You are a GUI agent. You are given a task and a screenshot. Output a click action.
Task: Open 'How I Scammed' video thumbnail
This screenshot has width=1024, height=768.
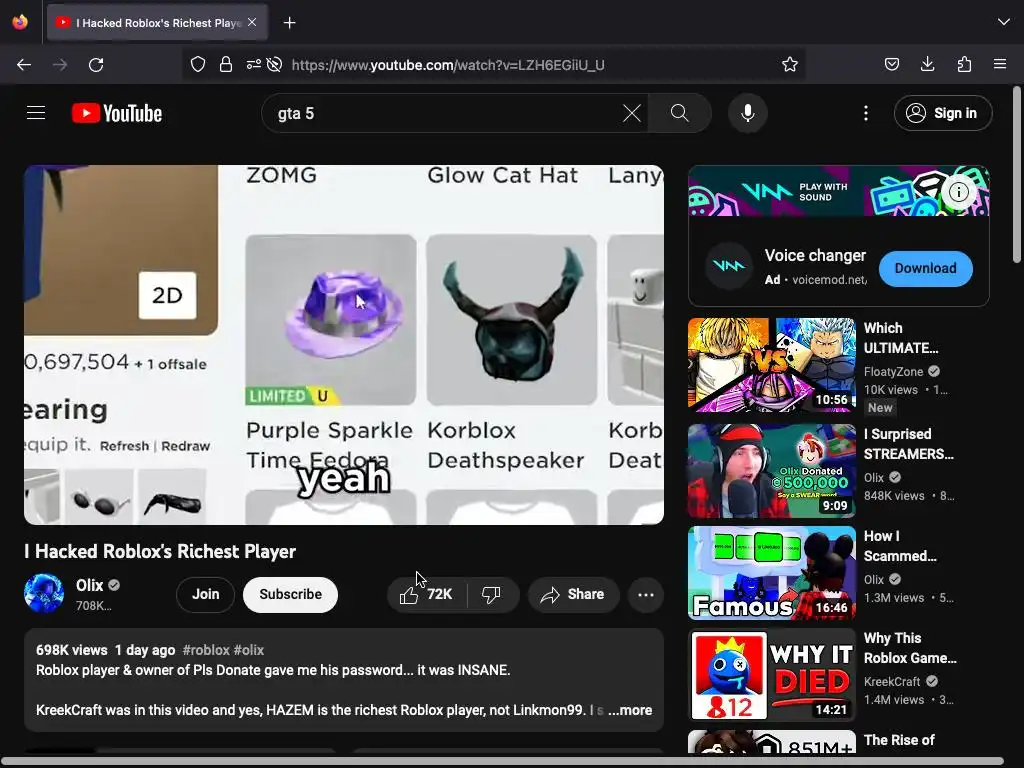pyautogui.click(x=772, y=573)
